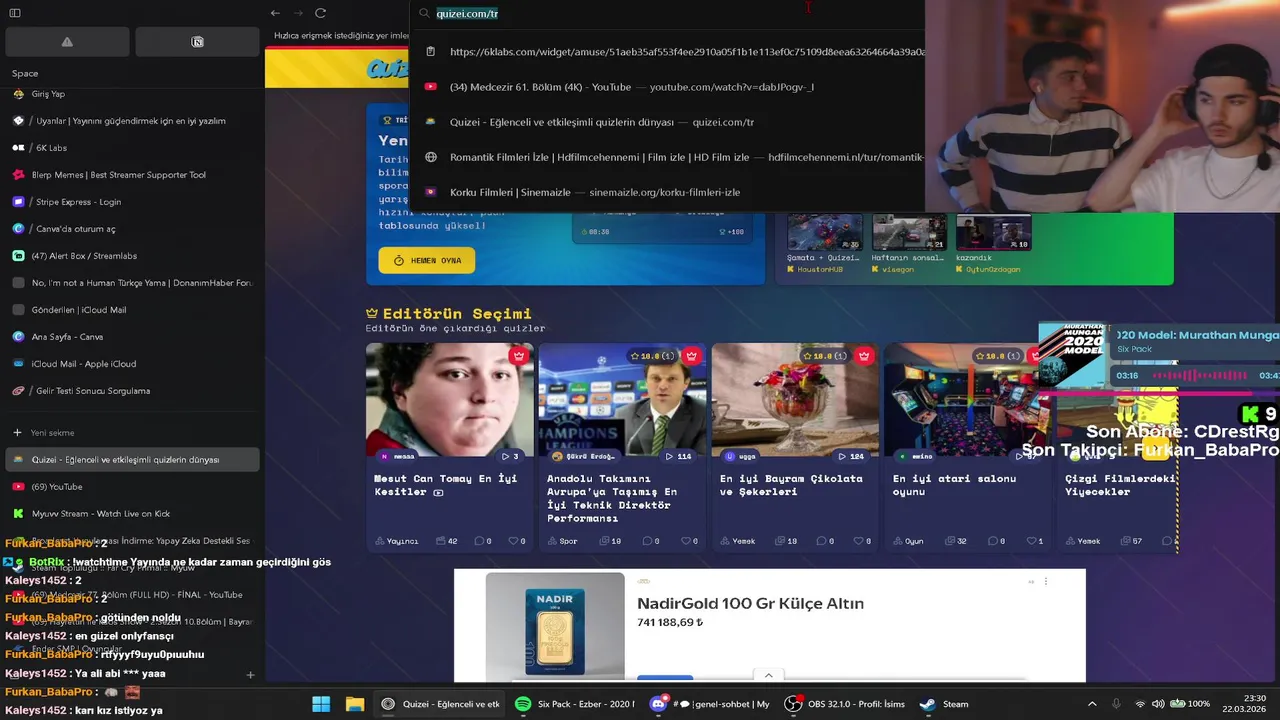Switch to Discord genel-sohbet taskbar item

pos(710,704)
